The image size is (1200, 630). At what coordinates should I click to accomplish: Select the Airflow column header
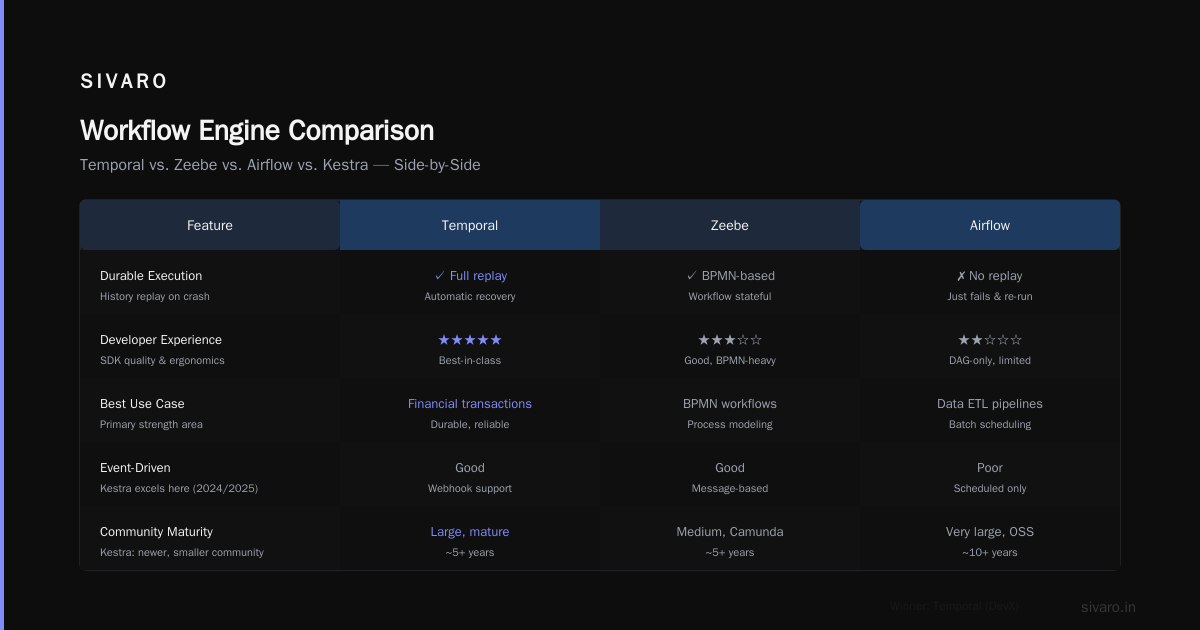(990, 225)
